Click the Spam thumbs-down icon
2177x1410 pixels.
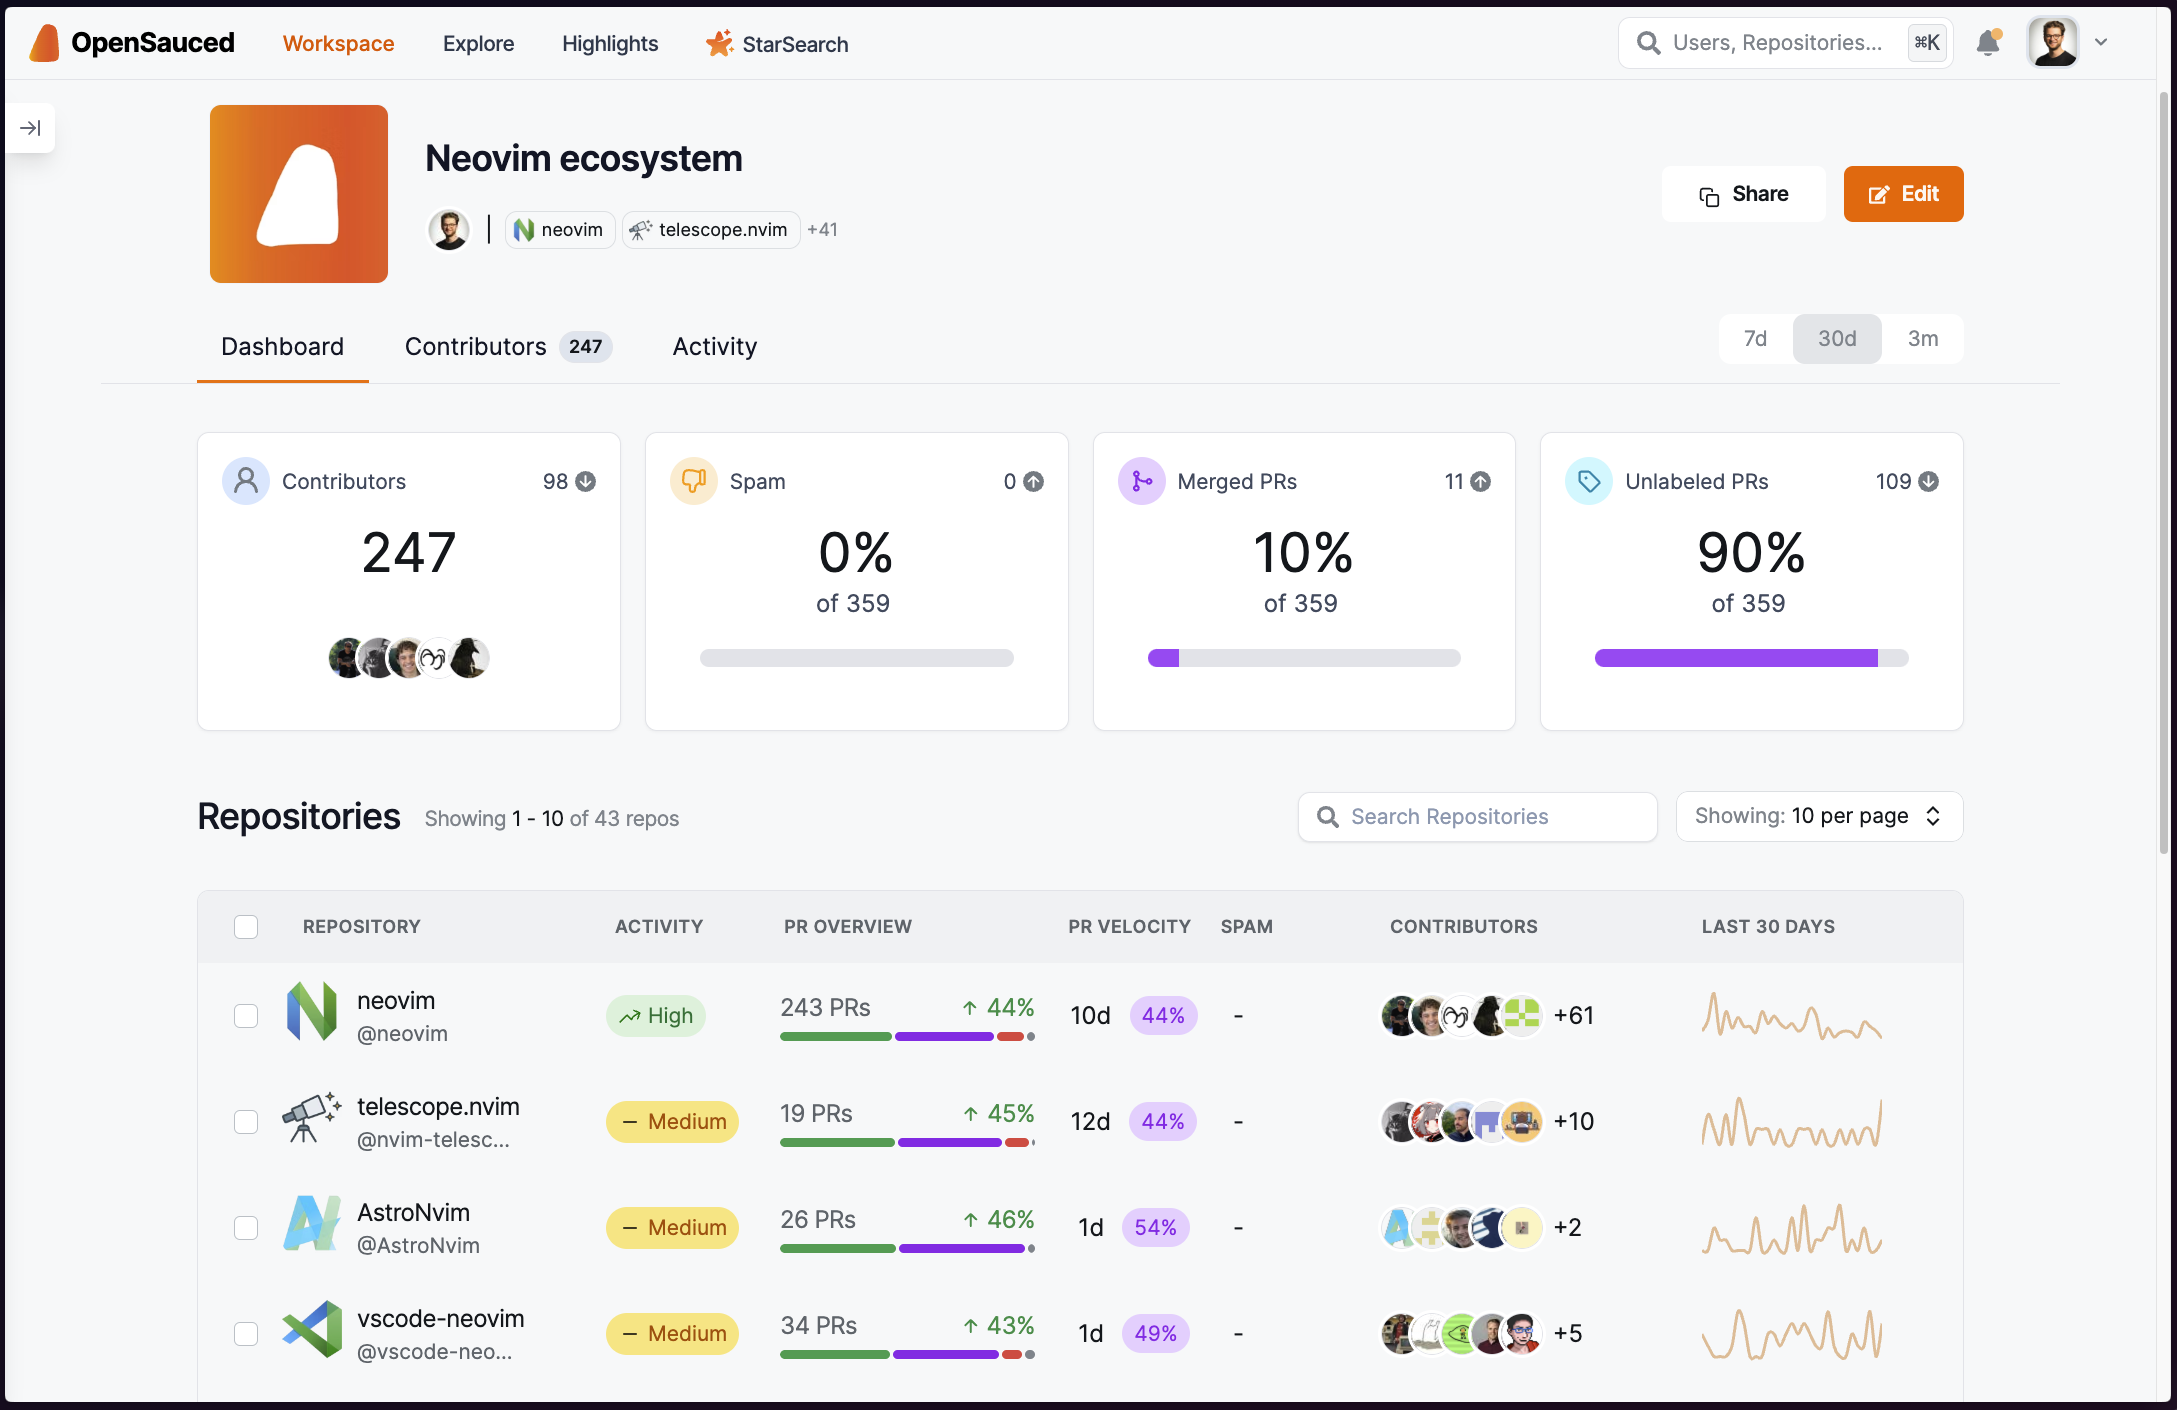point(693,481)
